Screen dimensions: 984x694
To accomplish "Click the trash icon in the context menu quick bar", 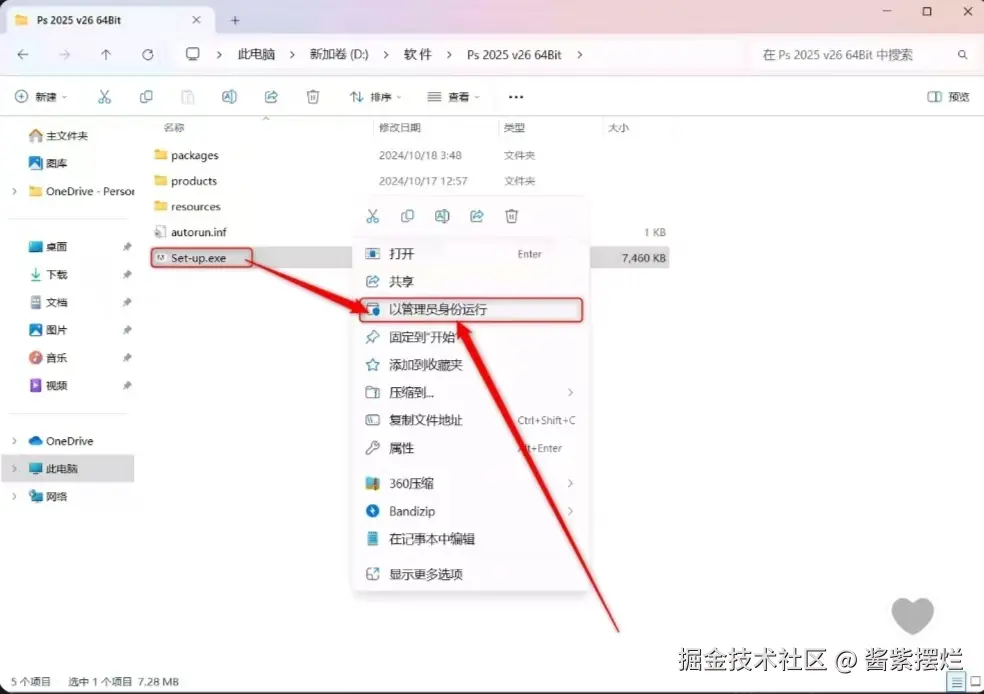I will 509,216.
